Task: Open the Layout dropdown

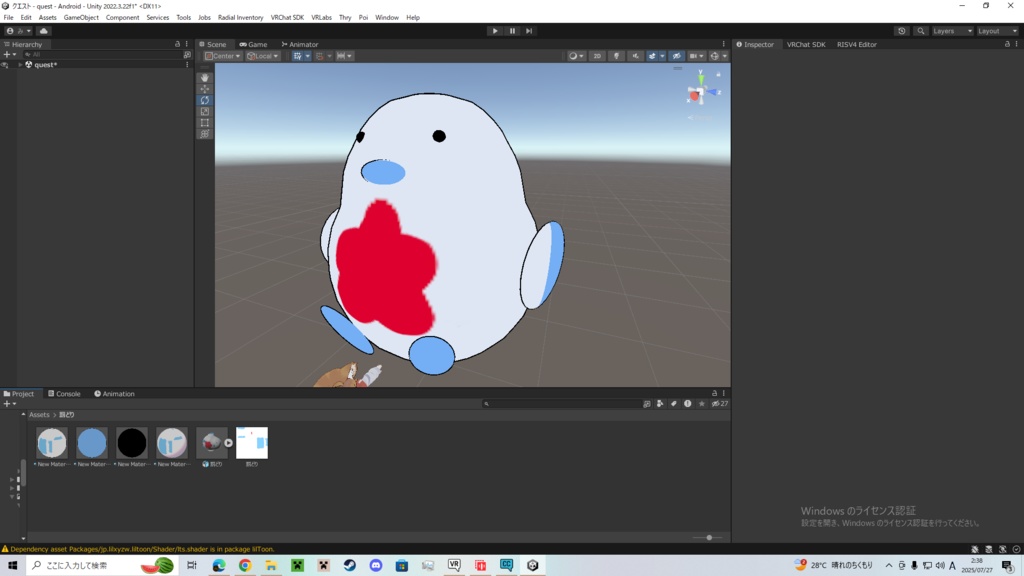Action: click(x=997, y=31)
